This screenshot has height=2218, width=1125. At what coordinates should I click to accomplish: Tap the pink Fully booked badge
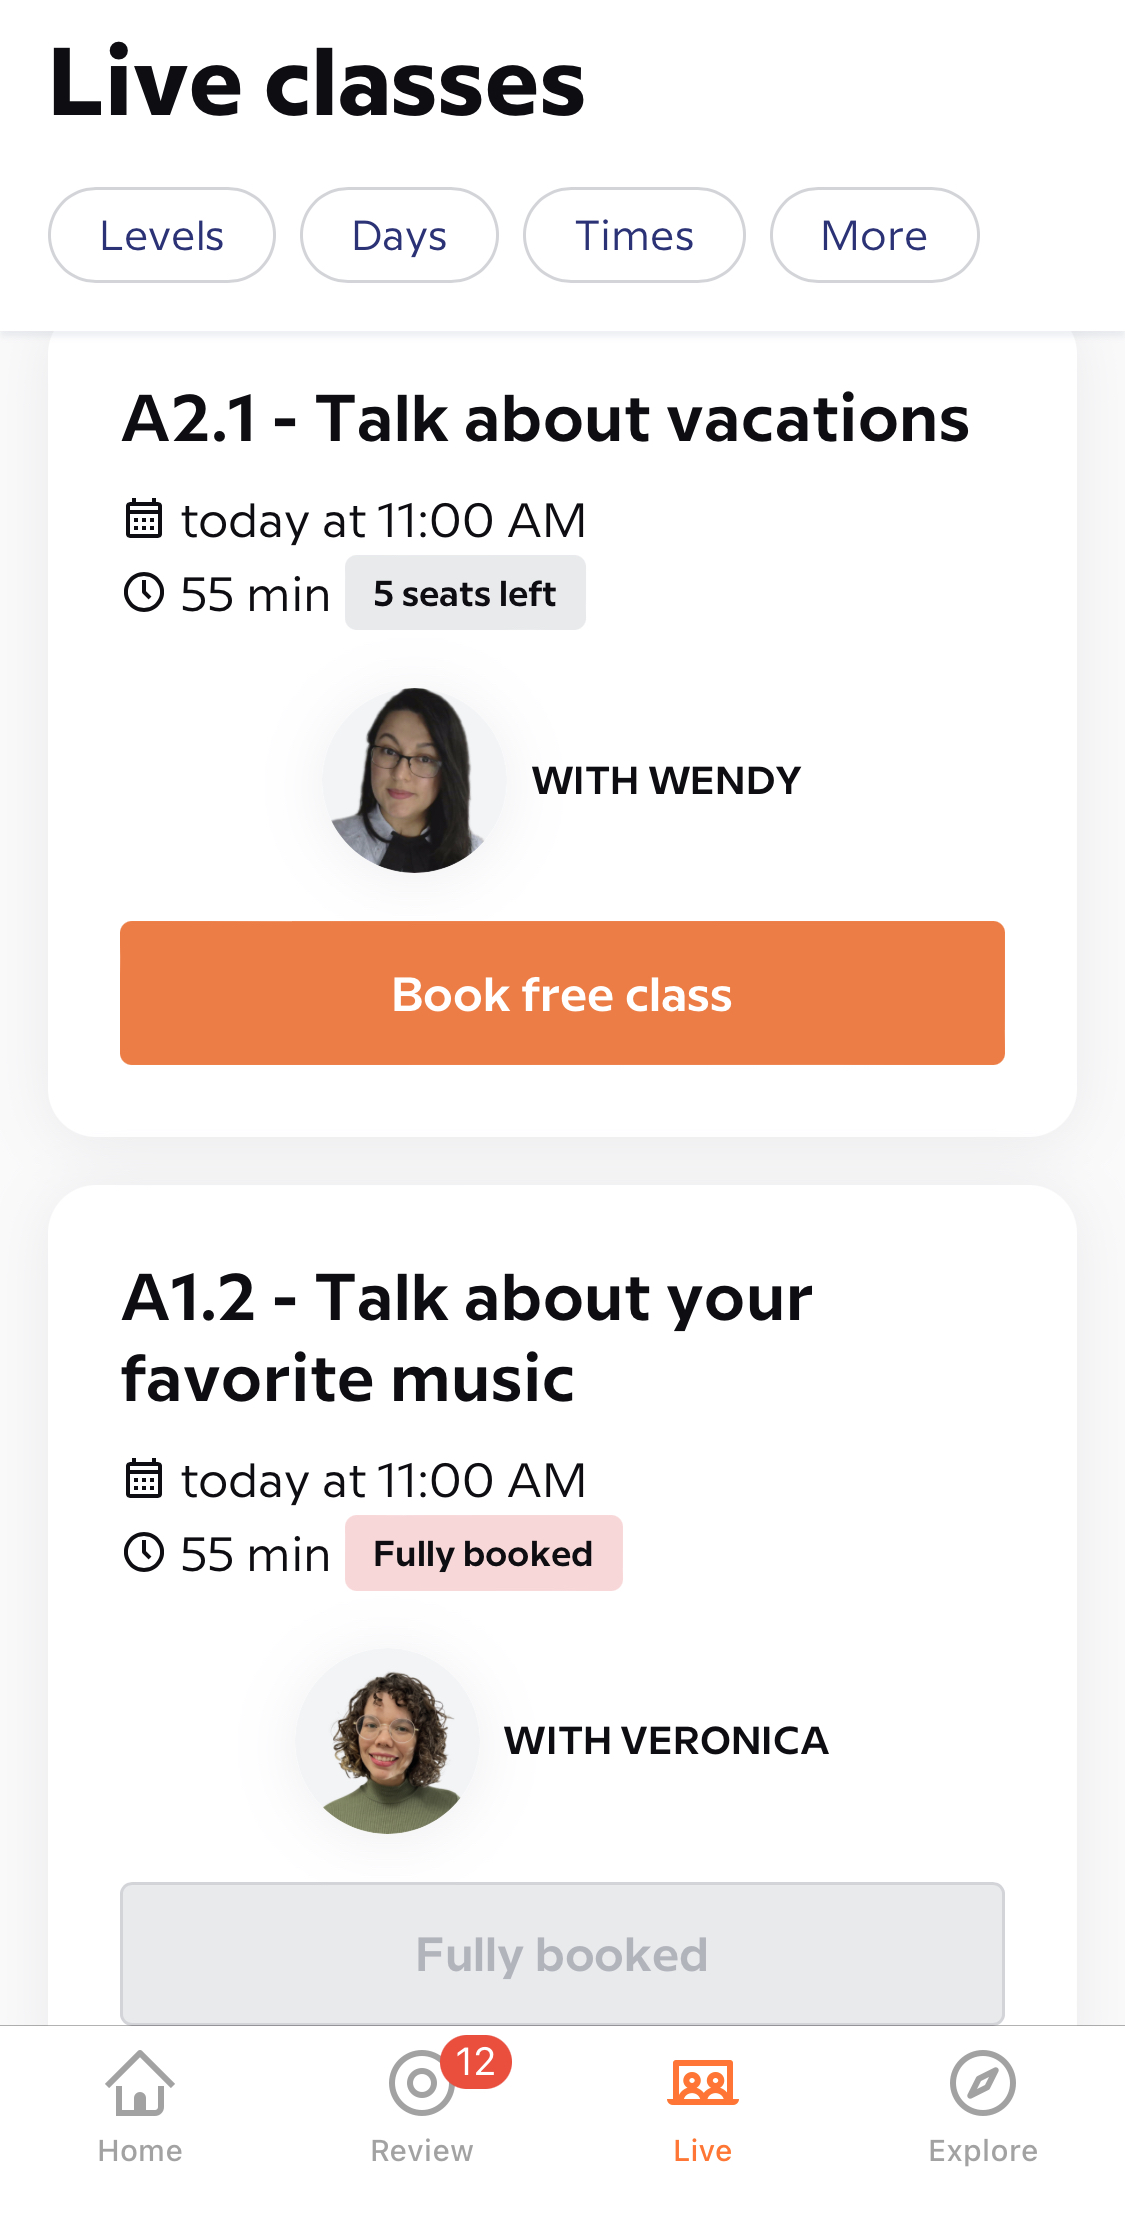(x=483, y=1554)
